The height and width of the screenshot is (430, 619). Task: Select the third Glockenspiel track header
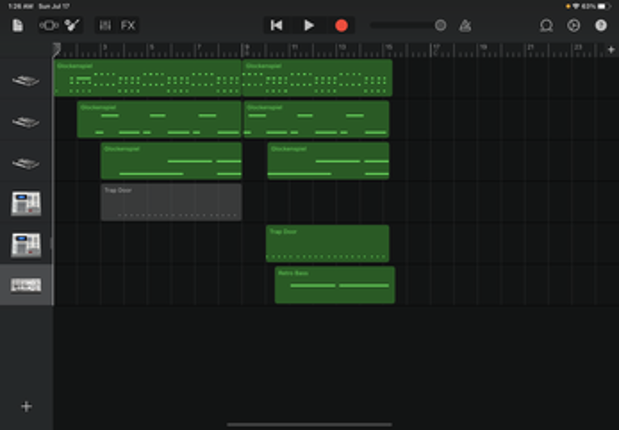26,163
